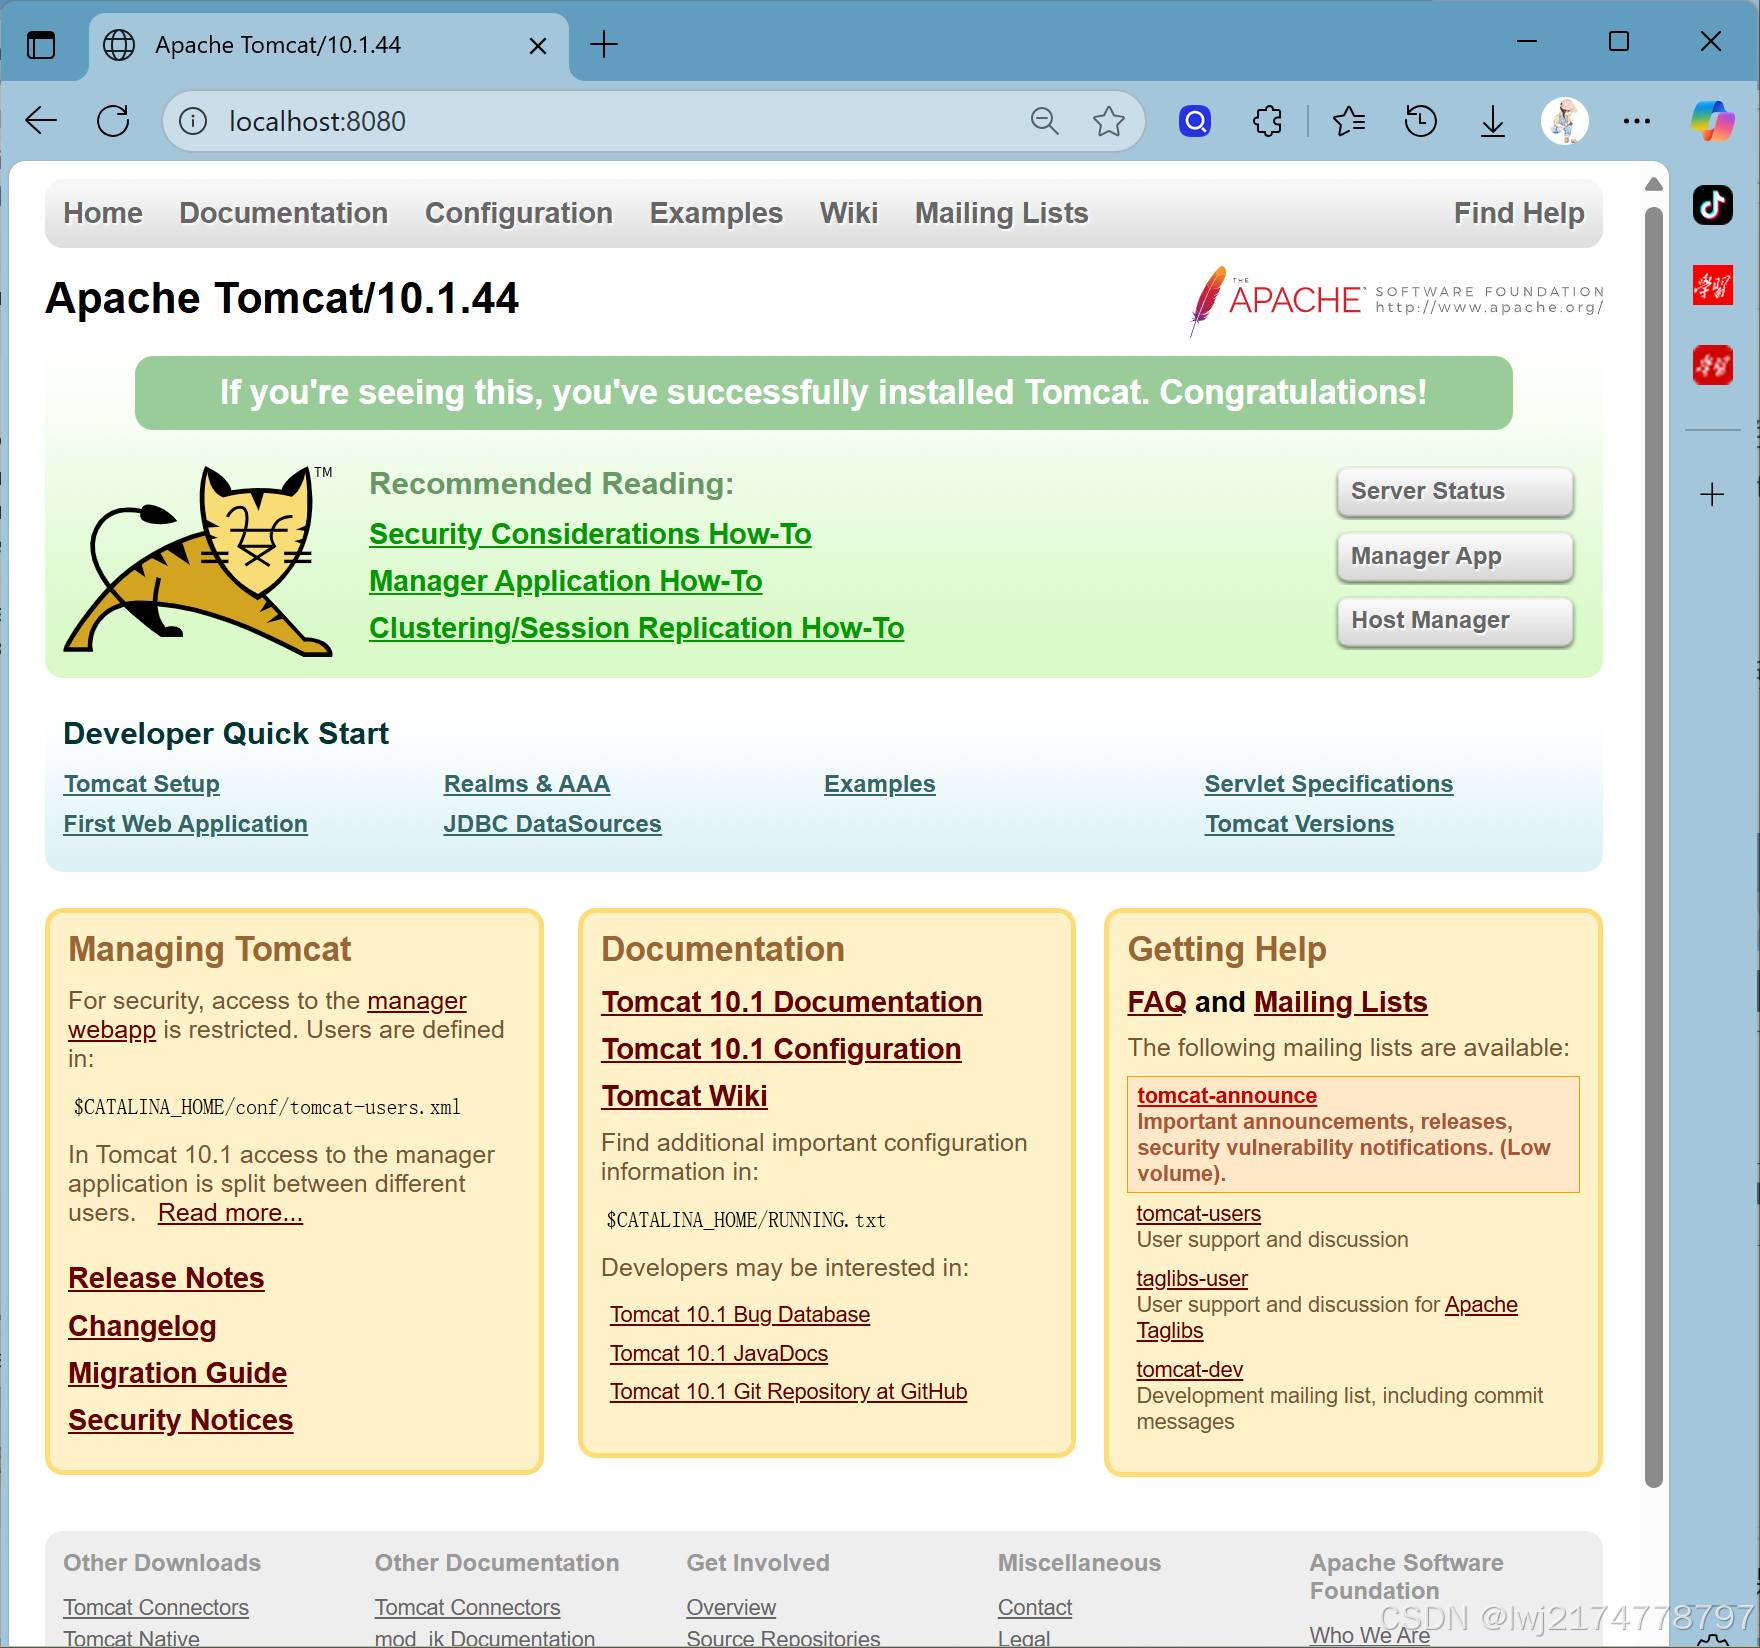This screenshot has width=1760, height=1648.
Task: Open the Migration Guide link
Action: 178,1373
